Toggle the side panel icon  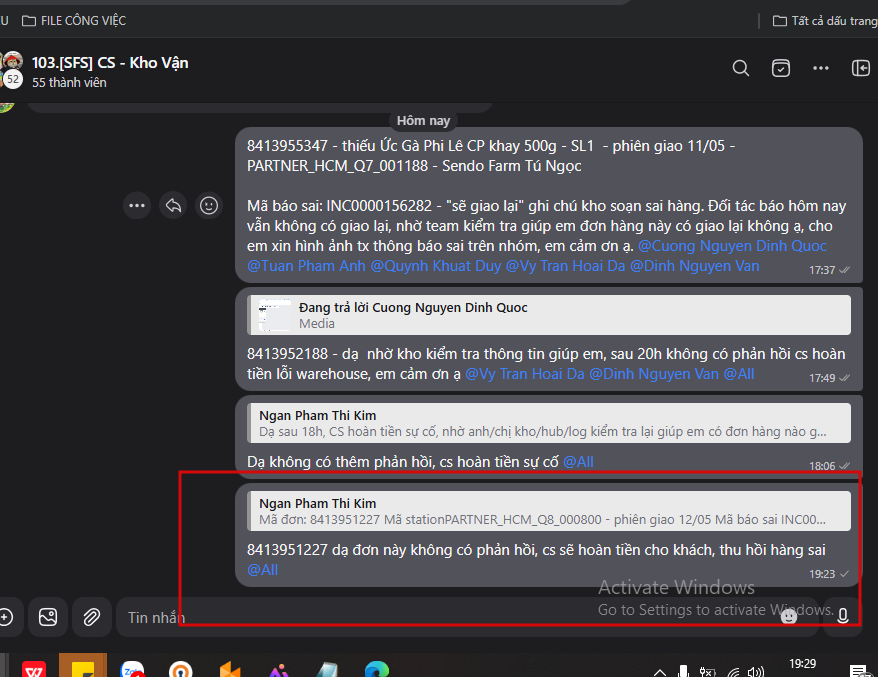coord(861,68)
